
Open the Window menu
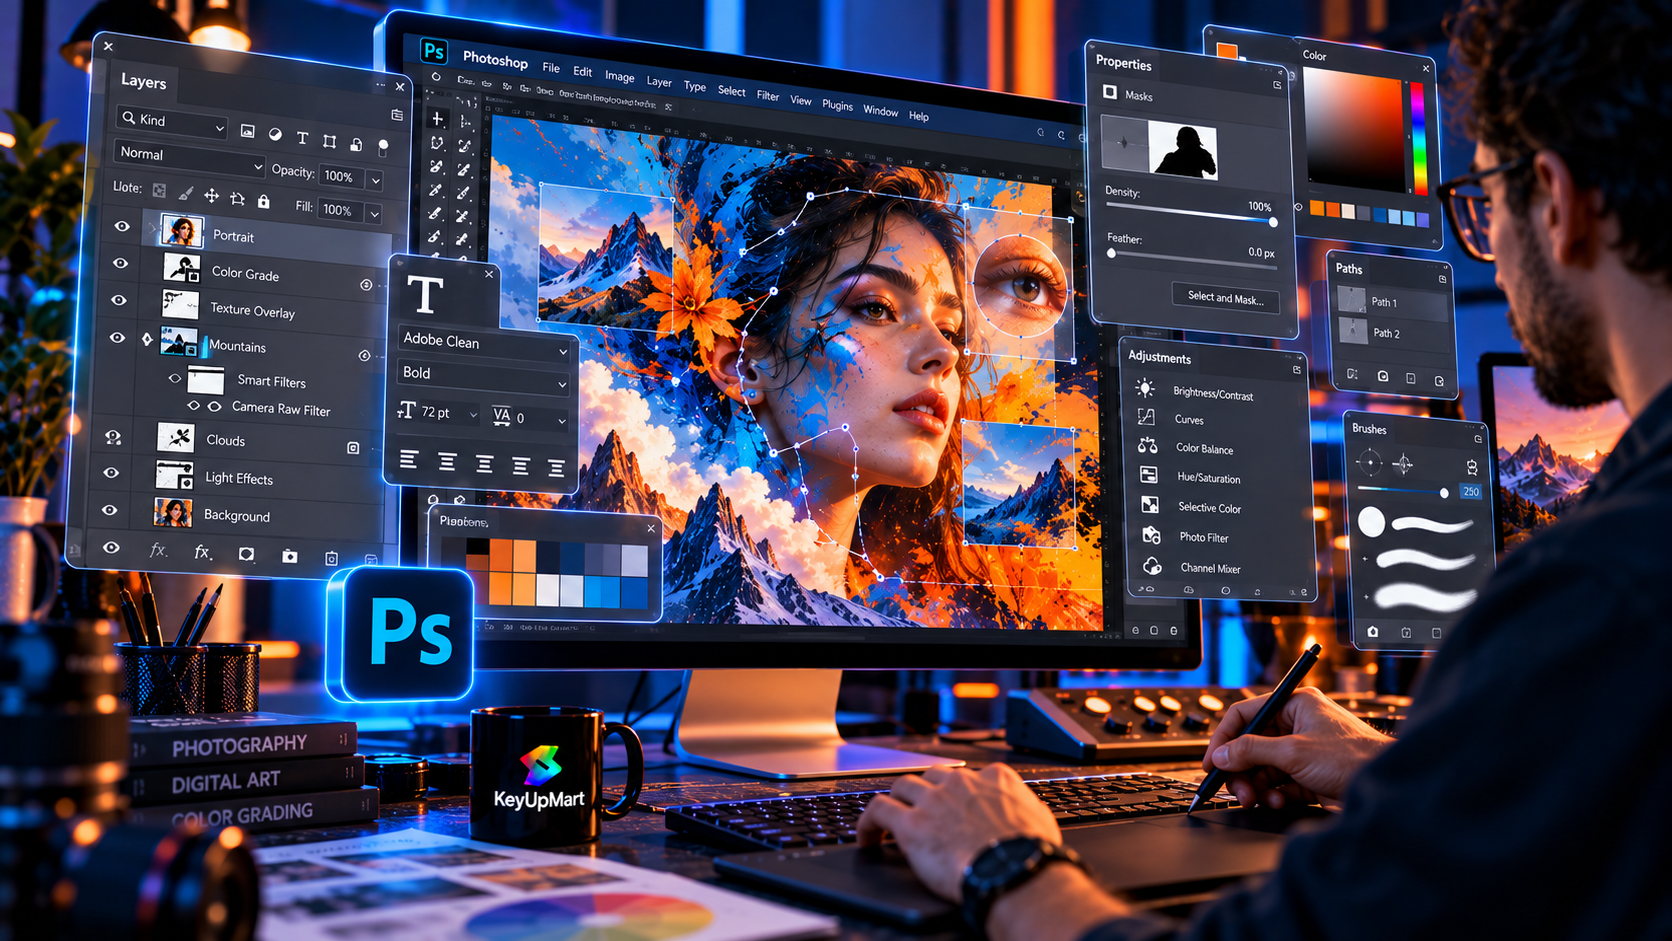pyautogui.click(x=880, y=110)
